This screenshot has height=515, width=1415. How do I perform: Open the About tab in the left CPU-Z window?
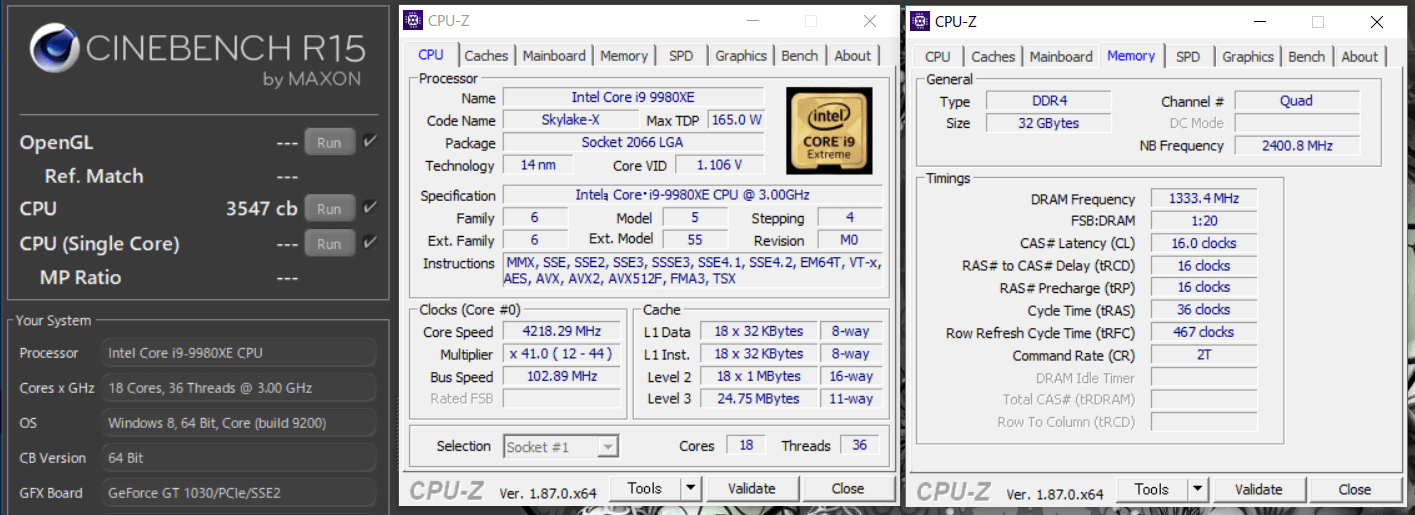click(x=853, y=56)
